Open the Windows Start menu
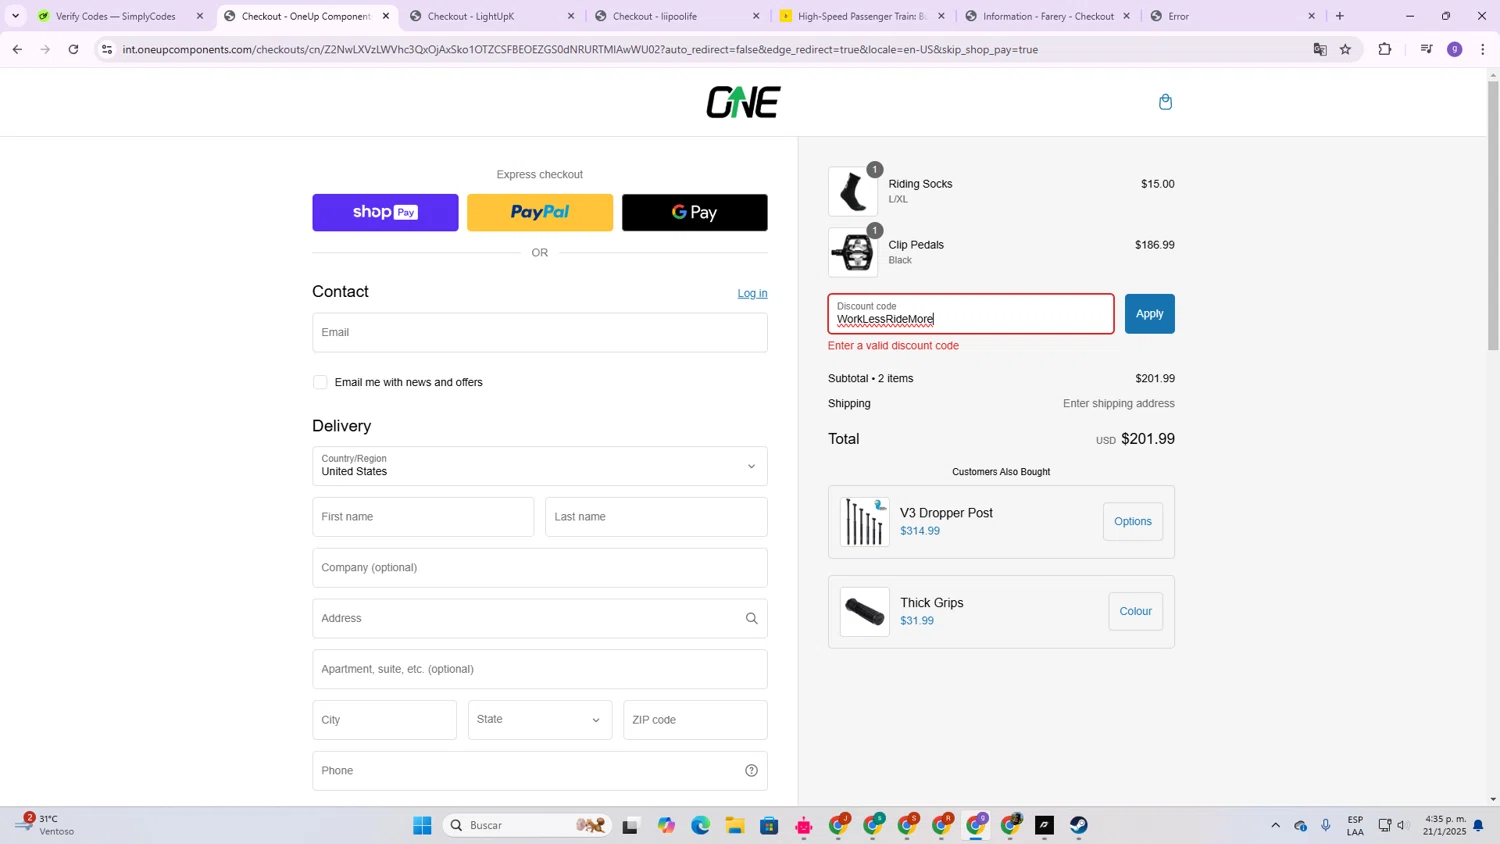 422,826
